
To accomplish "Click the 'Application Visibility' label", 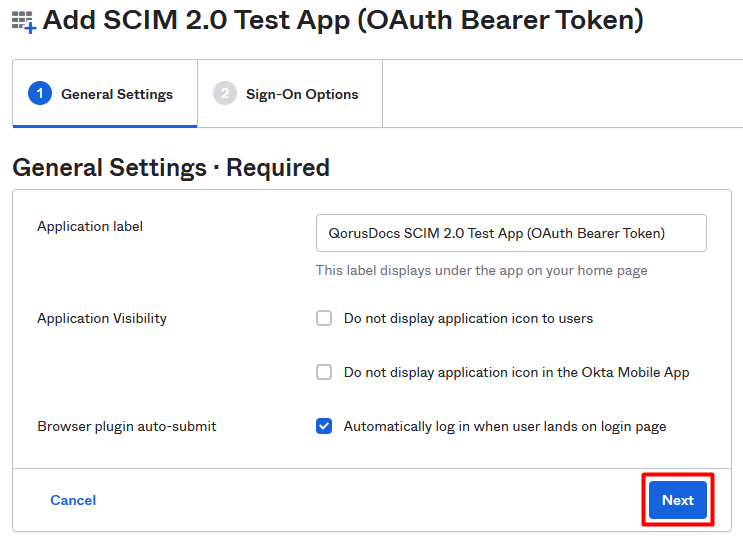I will coord(102,319).
